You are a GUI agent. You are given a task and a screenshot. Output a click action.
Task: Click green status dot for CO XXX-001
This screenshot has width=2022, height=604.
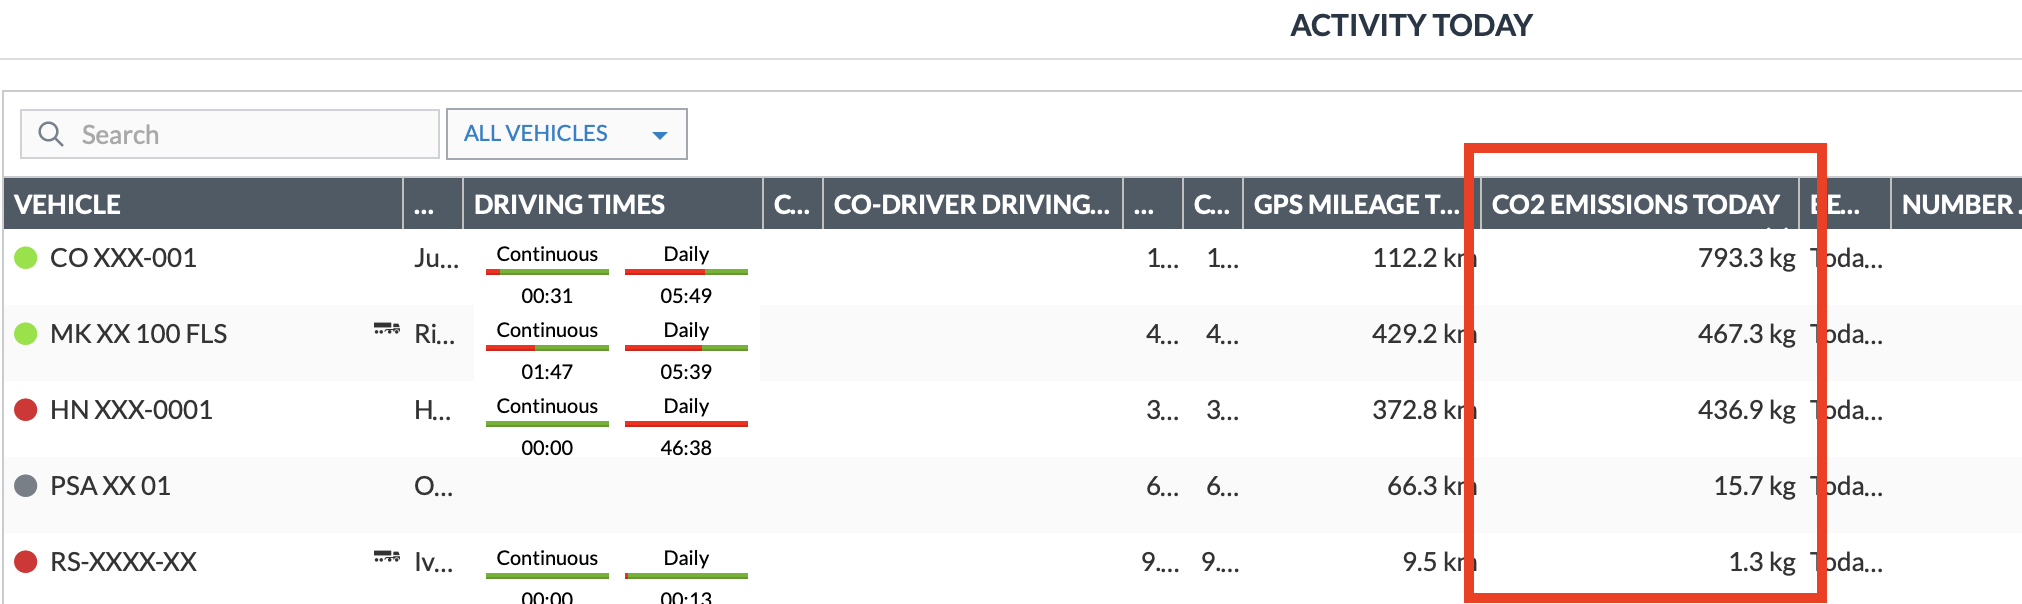tap(26, 258)
